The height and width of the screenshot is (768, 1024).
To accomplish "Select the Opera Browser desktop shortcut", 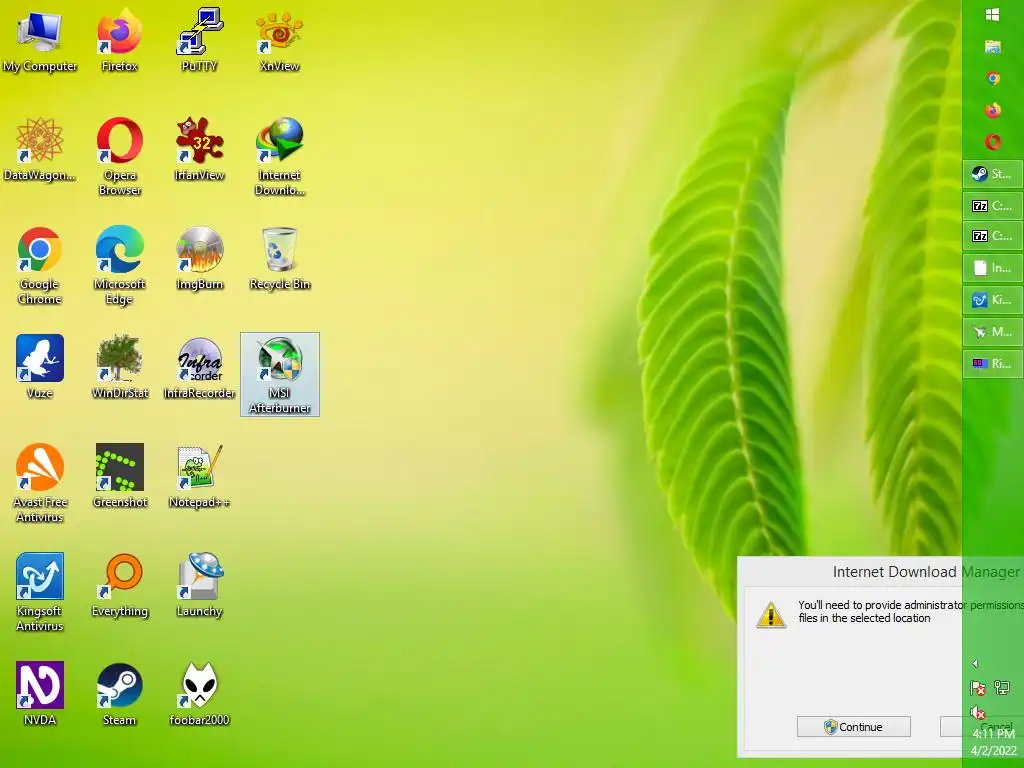I will coord(120,157).
